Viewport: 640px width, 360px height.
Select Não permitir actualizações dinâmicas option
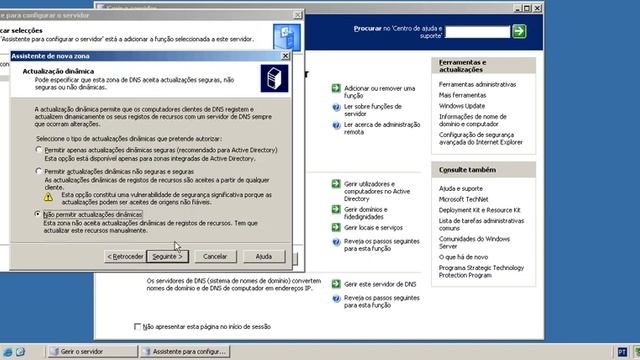point(38,214)
